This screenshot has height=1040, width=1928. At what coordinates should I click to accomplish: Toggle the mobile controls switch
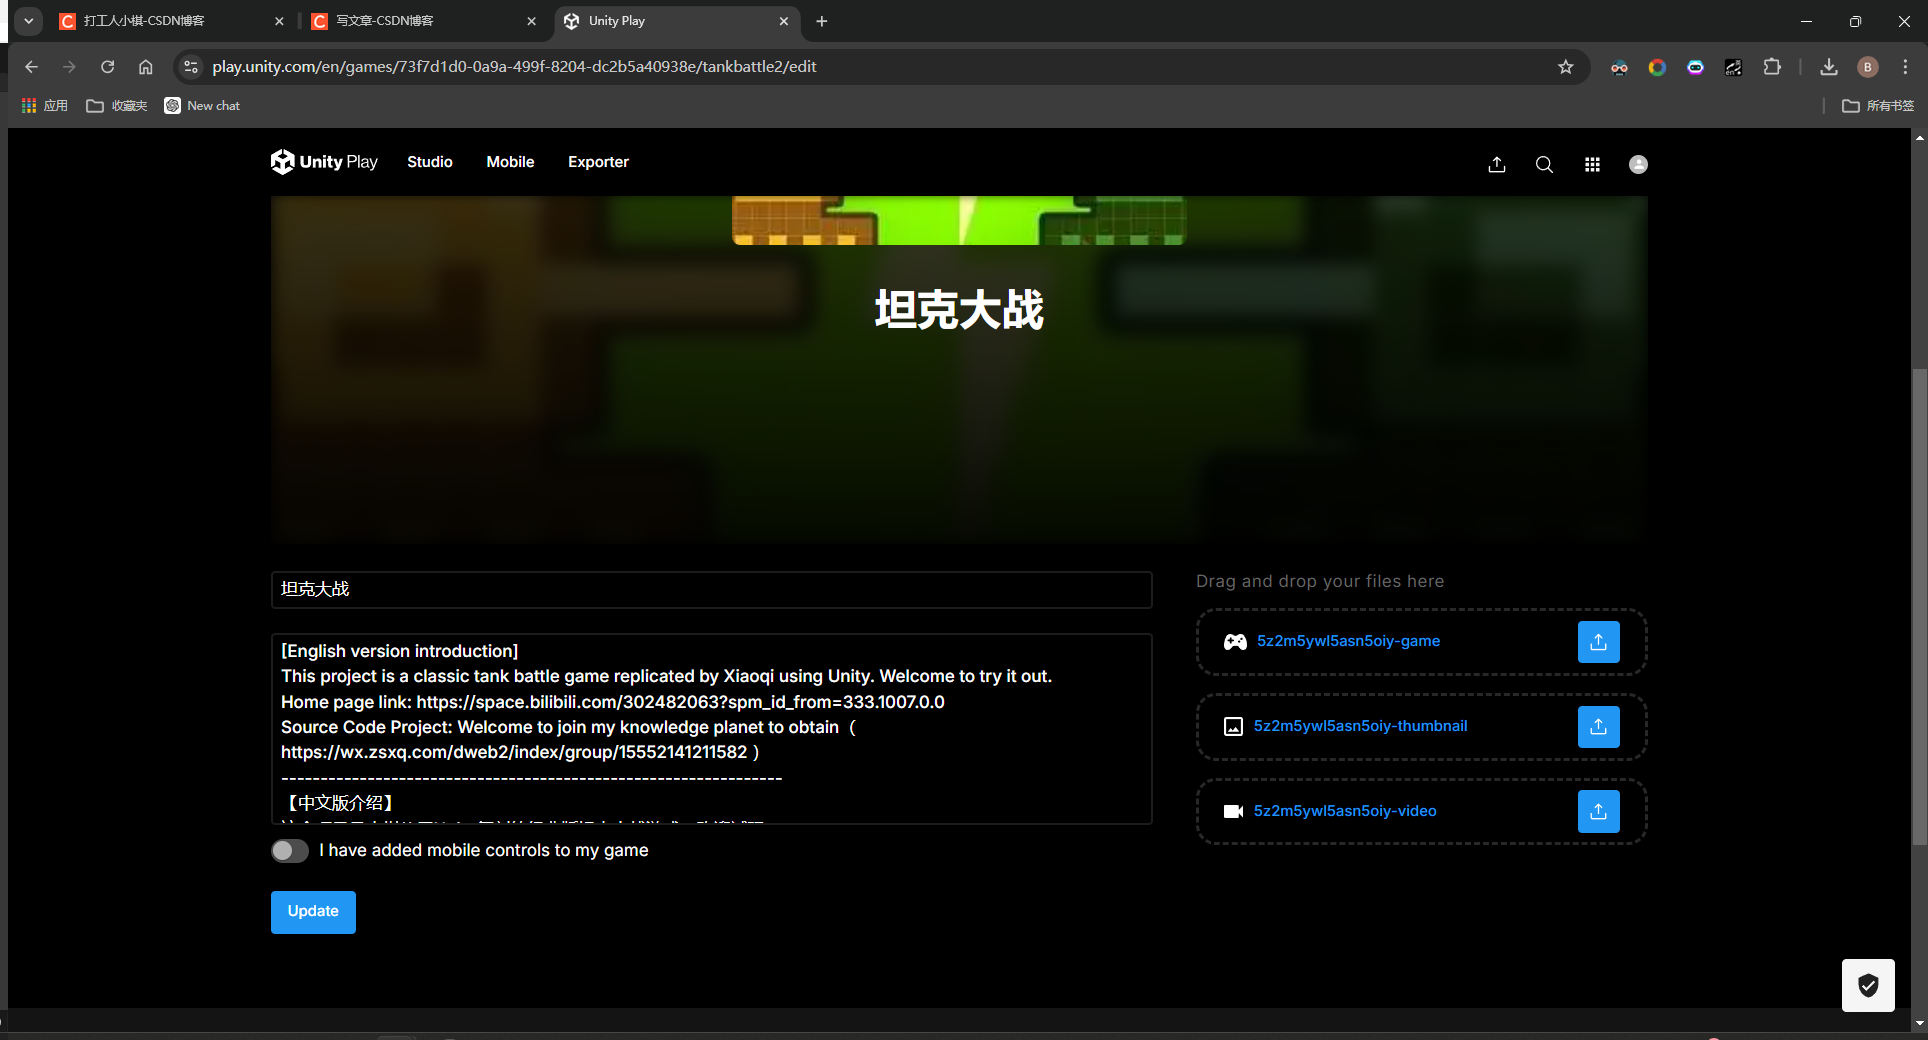click(x=290, y=851)
